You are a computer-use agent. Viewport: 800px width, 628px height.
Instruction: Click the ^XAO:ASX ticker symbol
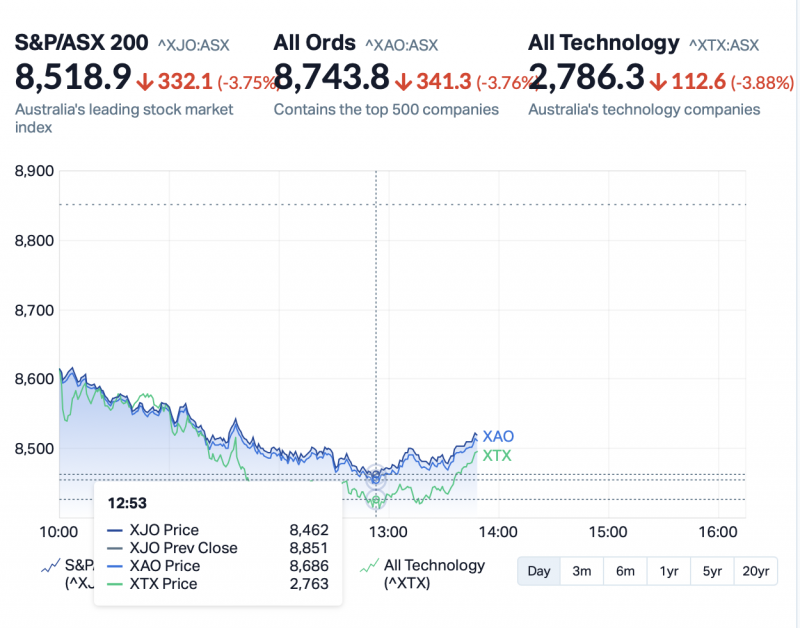[x=401, y=44]
